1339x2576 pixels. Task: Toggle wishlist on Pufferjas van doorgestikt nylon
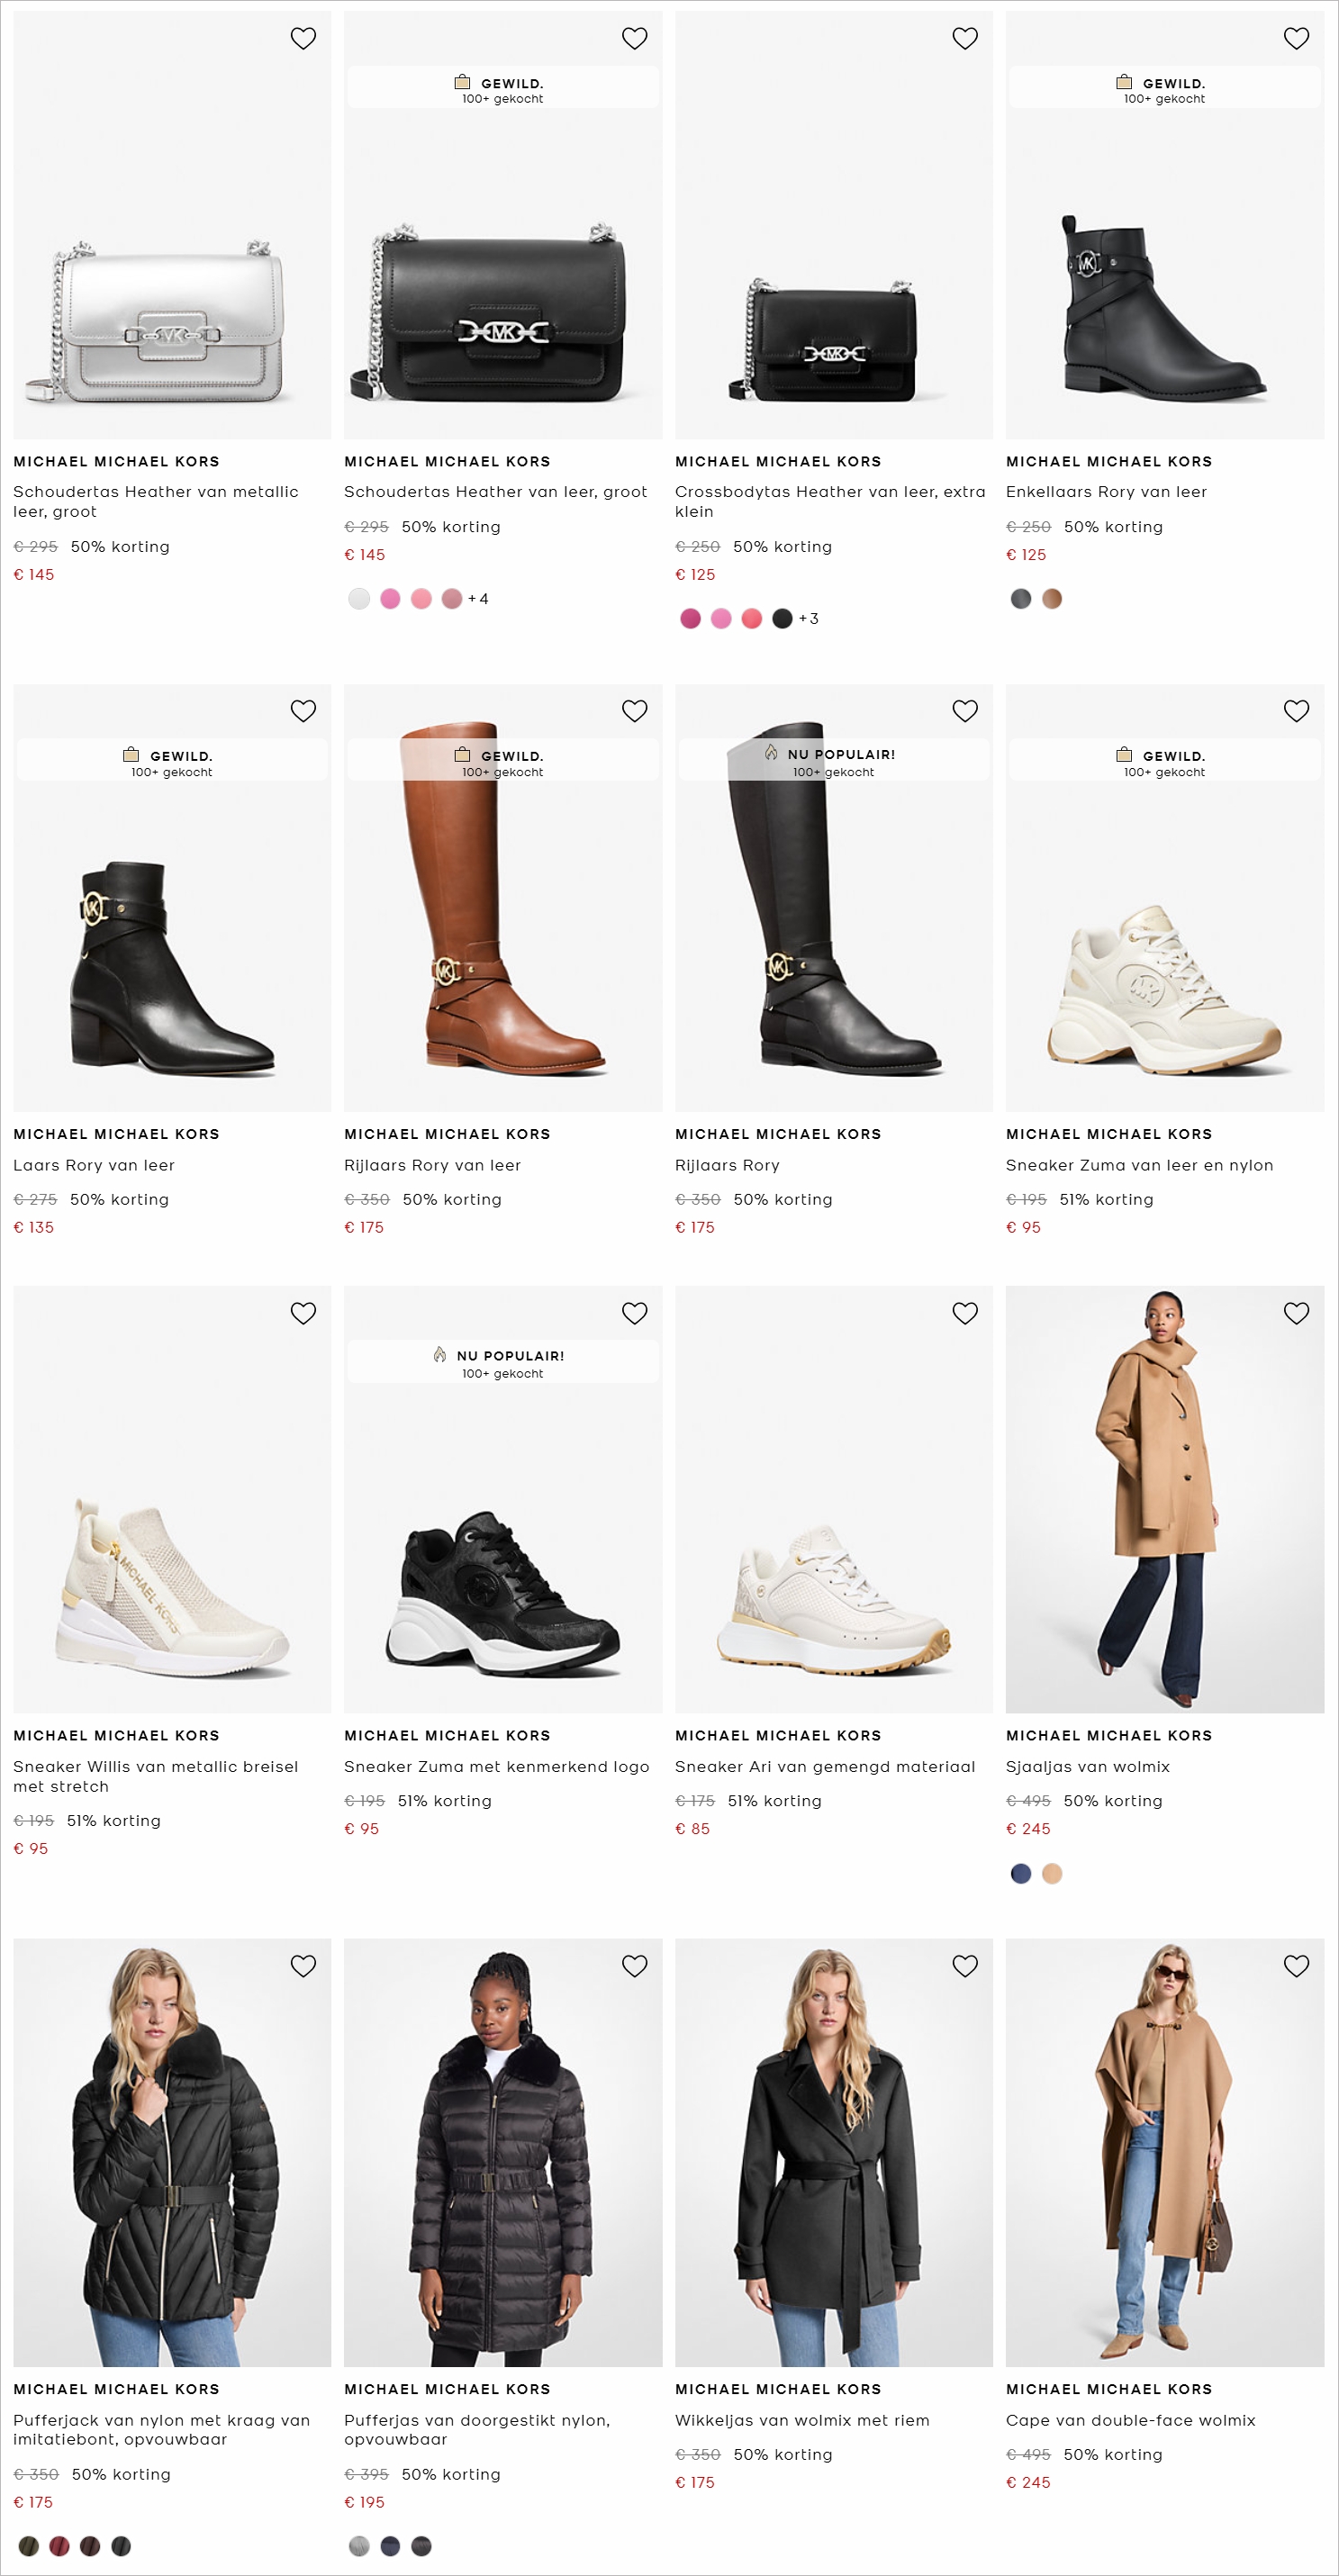pyautogui.click(x=634, y=1966)
